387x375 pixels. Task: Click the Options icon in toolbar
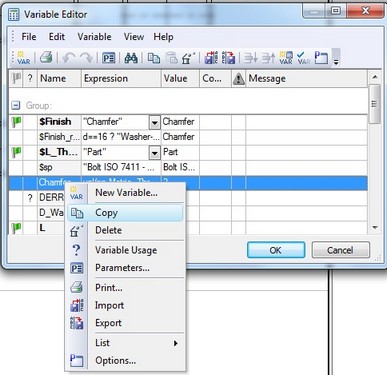pyautogui.click(x=321, y=58)
